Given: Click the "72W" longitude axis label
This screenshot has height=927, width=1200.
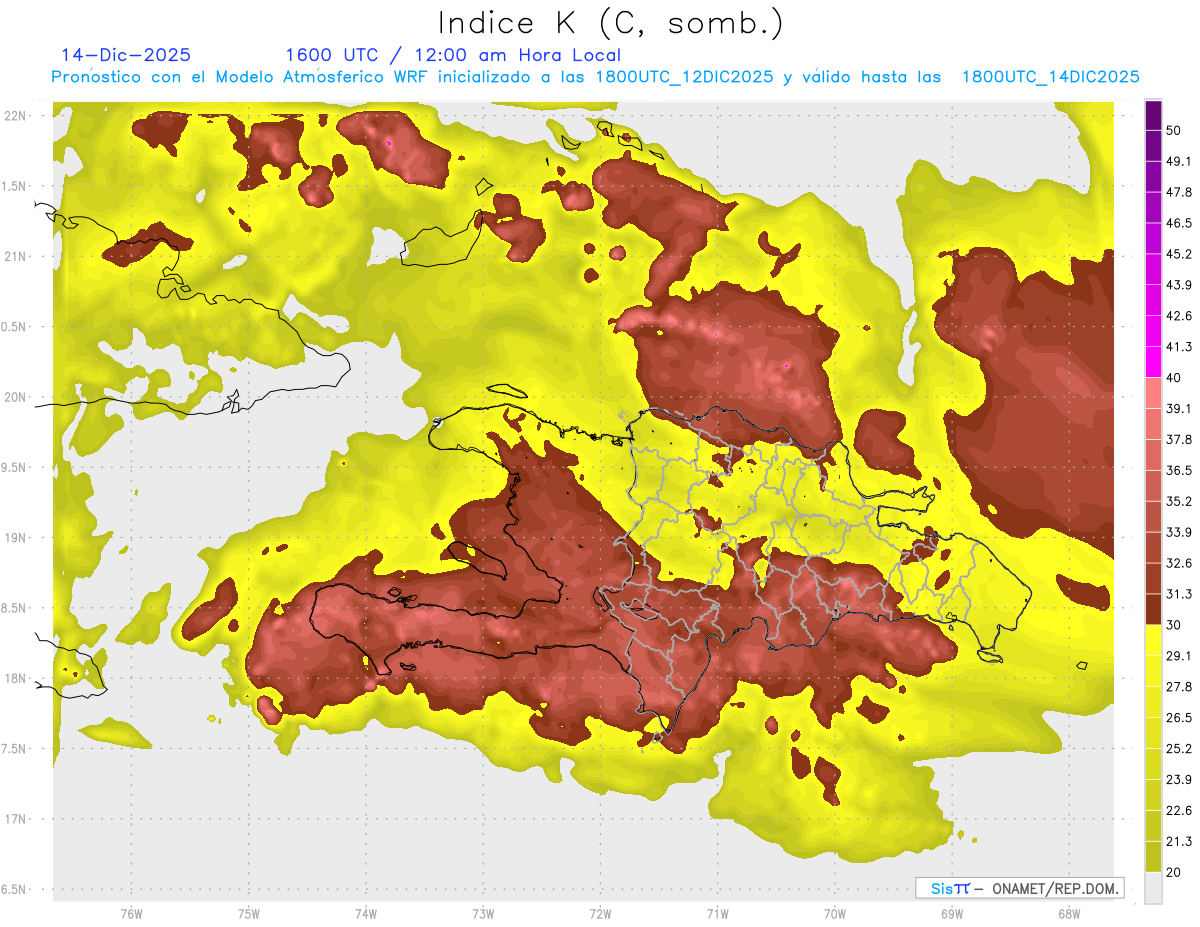Looking at the screenshot, I should click(600, 914).
